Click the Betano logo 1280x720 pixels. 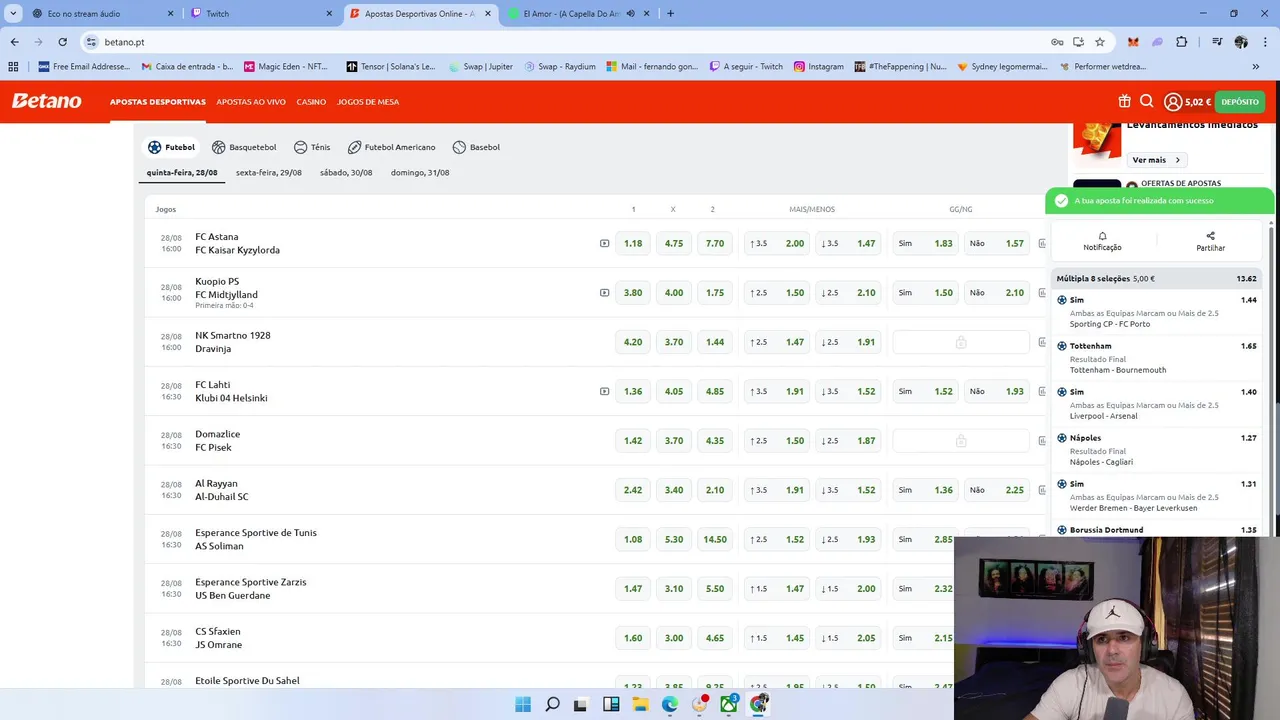[47, 101]
